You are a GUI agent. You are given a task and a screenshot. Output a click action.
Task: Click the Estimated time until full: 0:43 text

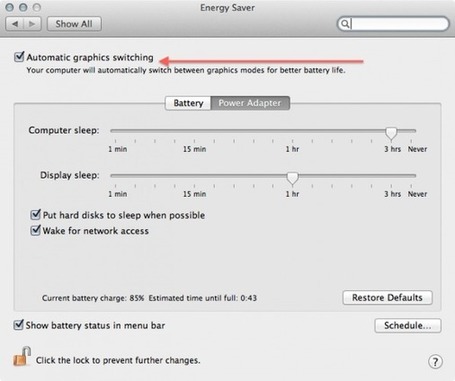coord(203,298)
